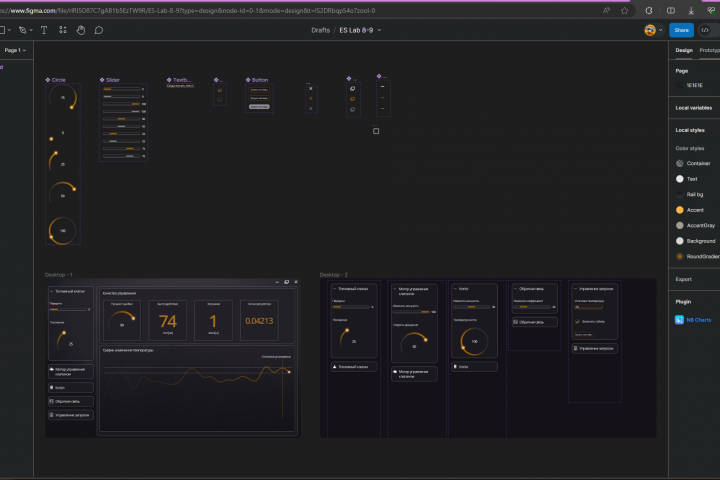The image size is (720, 480).
Task: Select the Rail bg color style
Action: pyautogui.click(x=690, y=194)
